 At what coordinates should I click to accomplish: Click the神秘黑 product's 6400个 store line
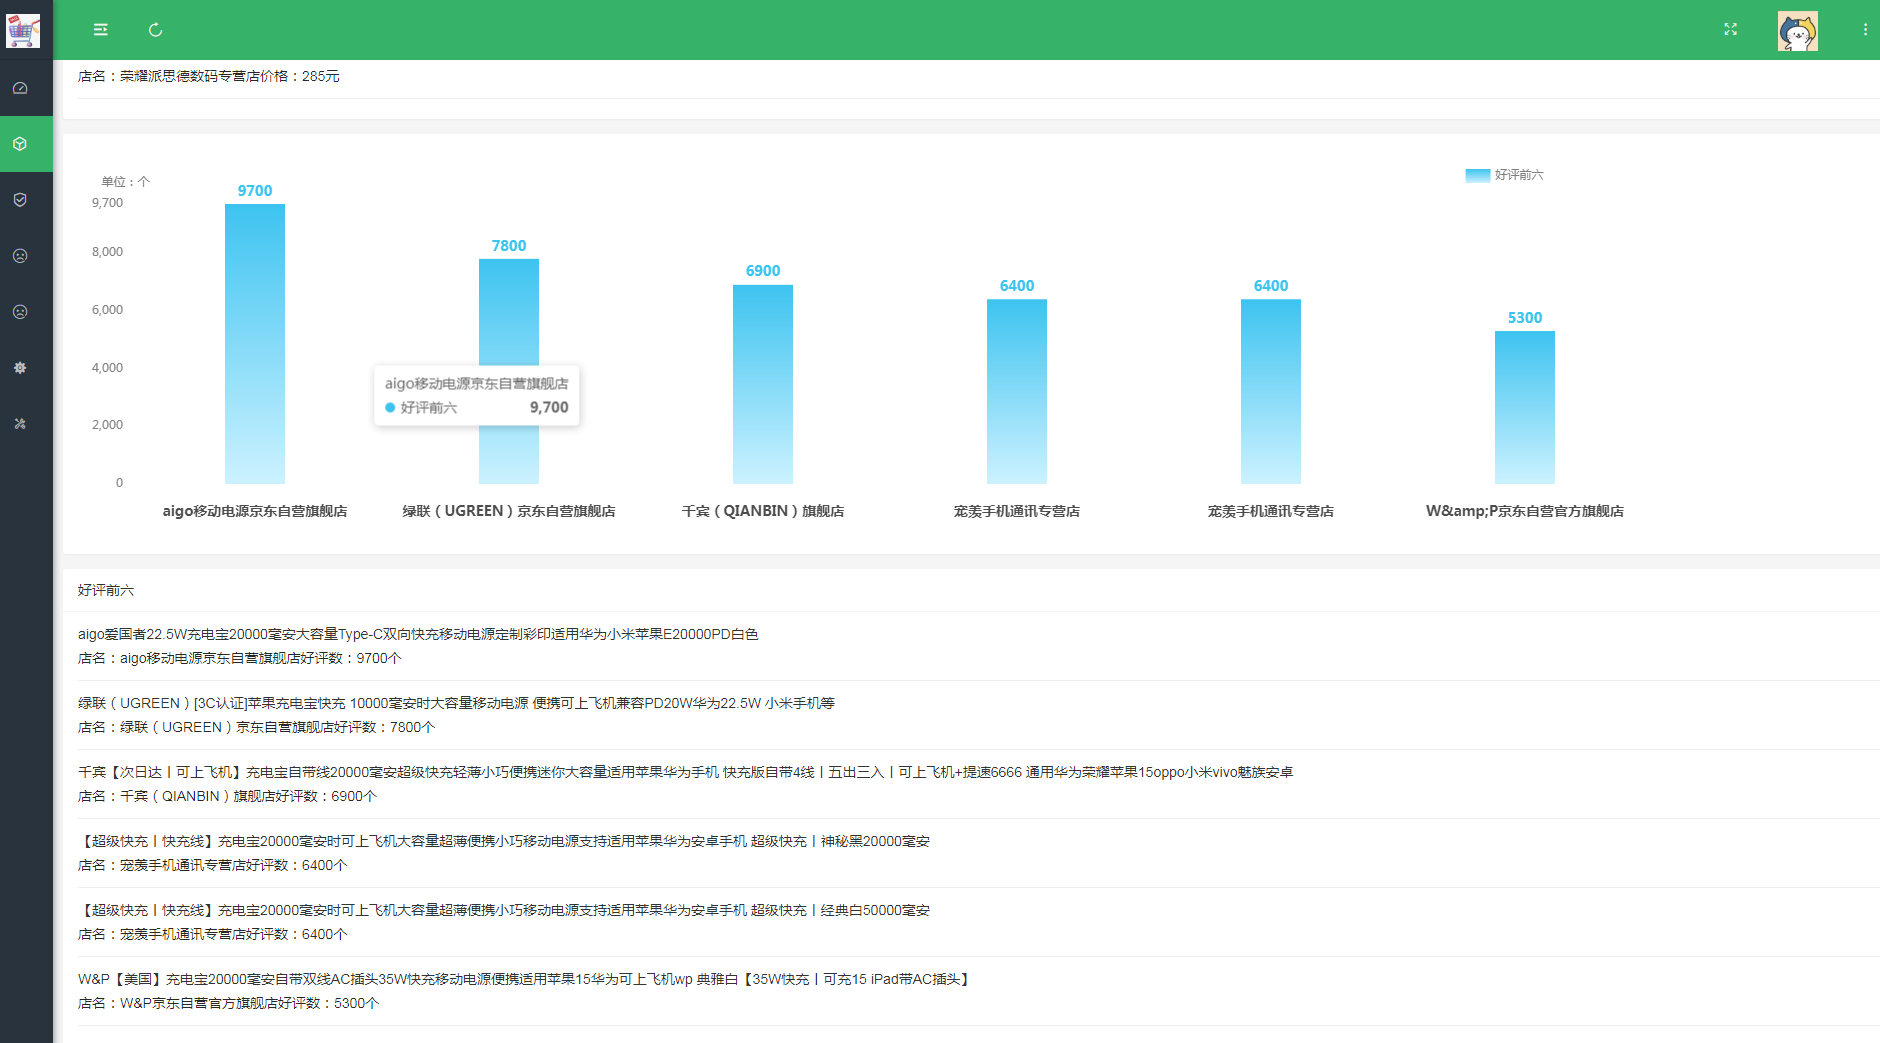click(x=213, y=866)
